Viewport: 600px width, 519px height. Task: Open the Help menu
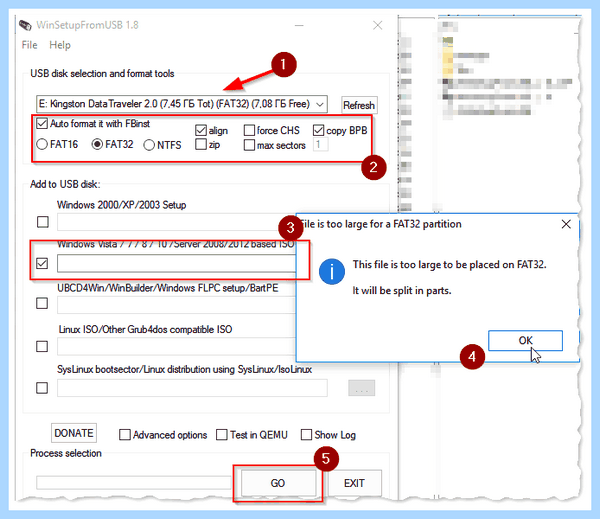tap(60, 45)
